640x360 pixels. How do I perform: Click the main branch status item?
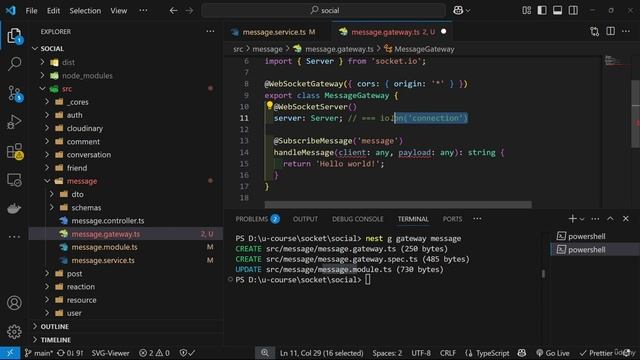[38, 353]
